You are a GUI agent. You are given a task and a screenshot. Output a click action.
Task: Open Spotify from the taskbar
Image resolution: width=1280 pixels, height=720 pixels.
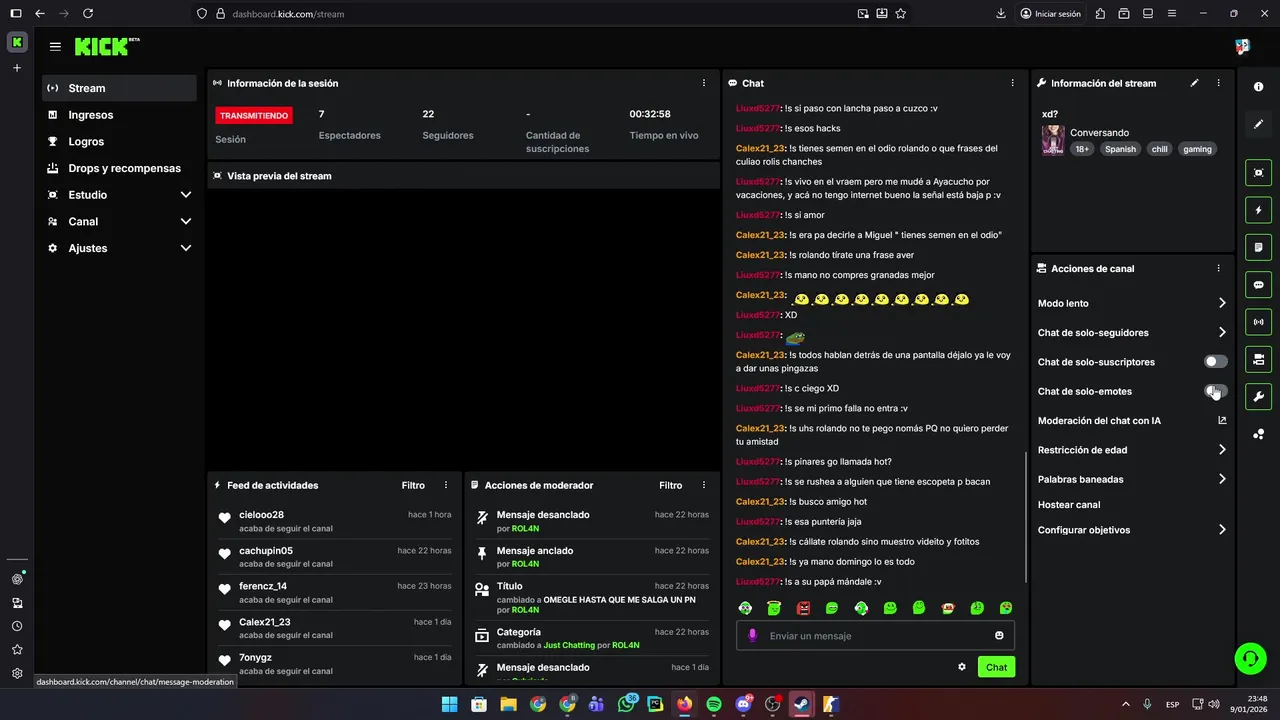713,704
